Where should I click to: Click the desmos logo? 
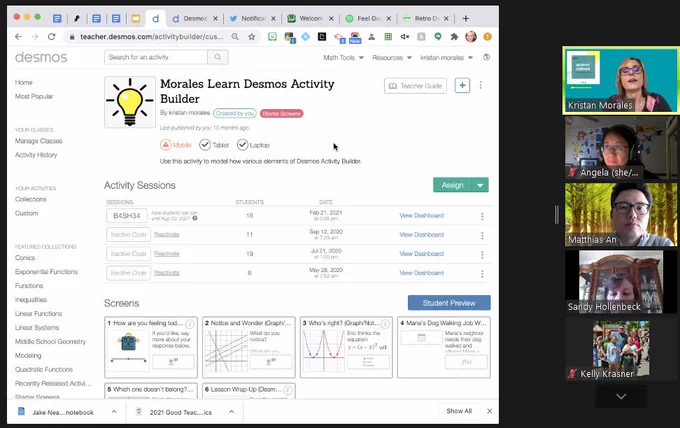[41, 57]
